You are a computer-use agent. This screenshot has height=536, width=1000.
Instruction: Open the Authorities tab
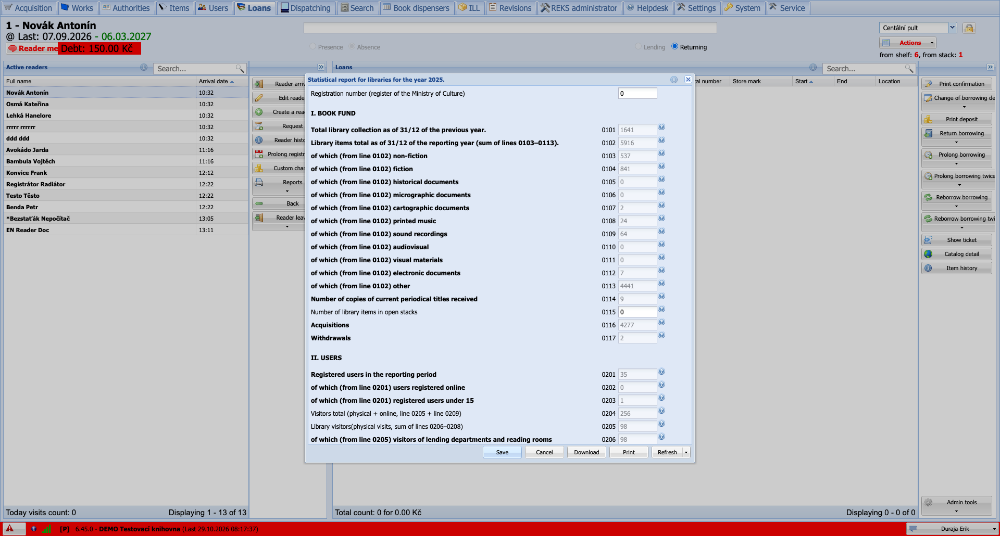click(126, 8)
